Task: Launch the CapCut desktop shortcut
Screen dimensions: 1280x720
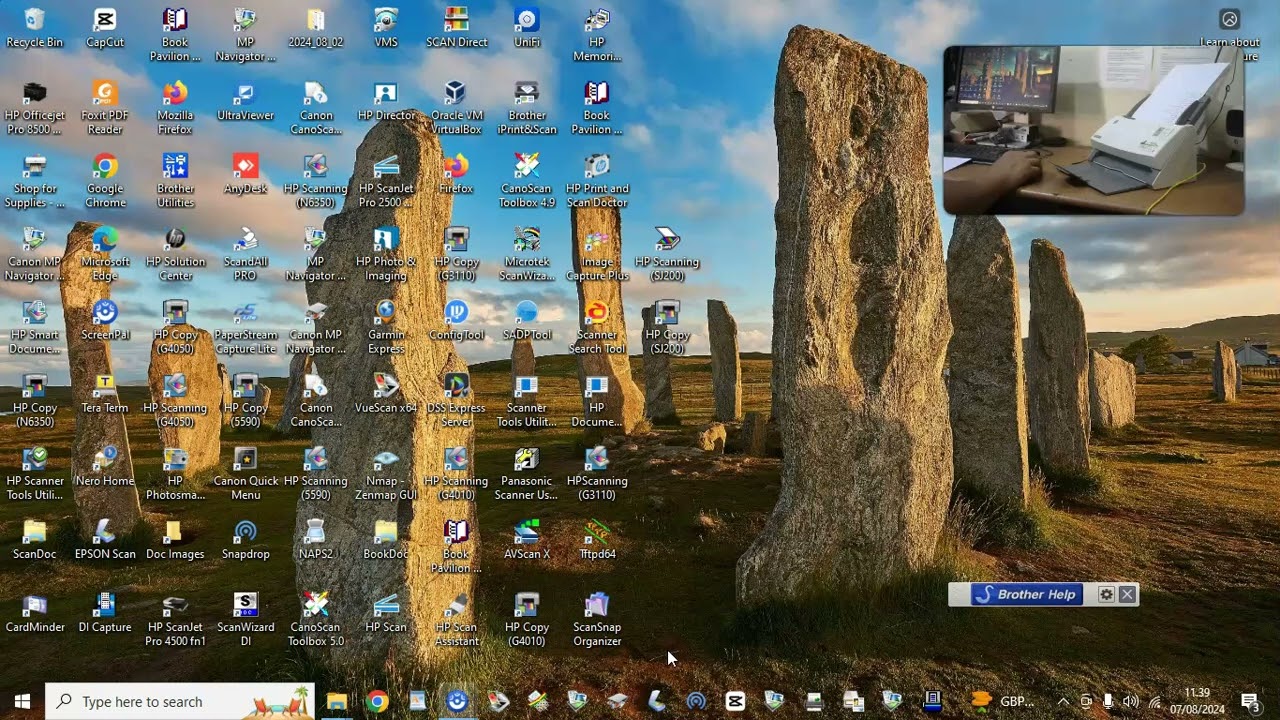Action: (x=105, y=28)
